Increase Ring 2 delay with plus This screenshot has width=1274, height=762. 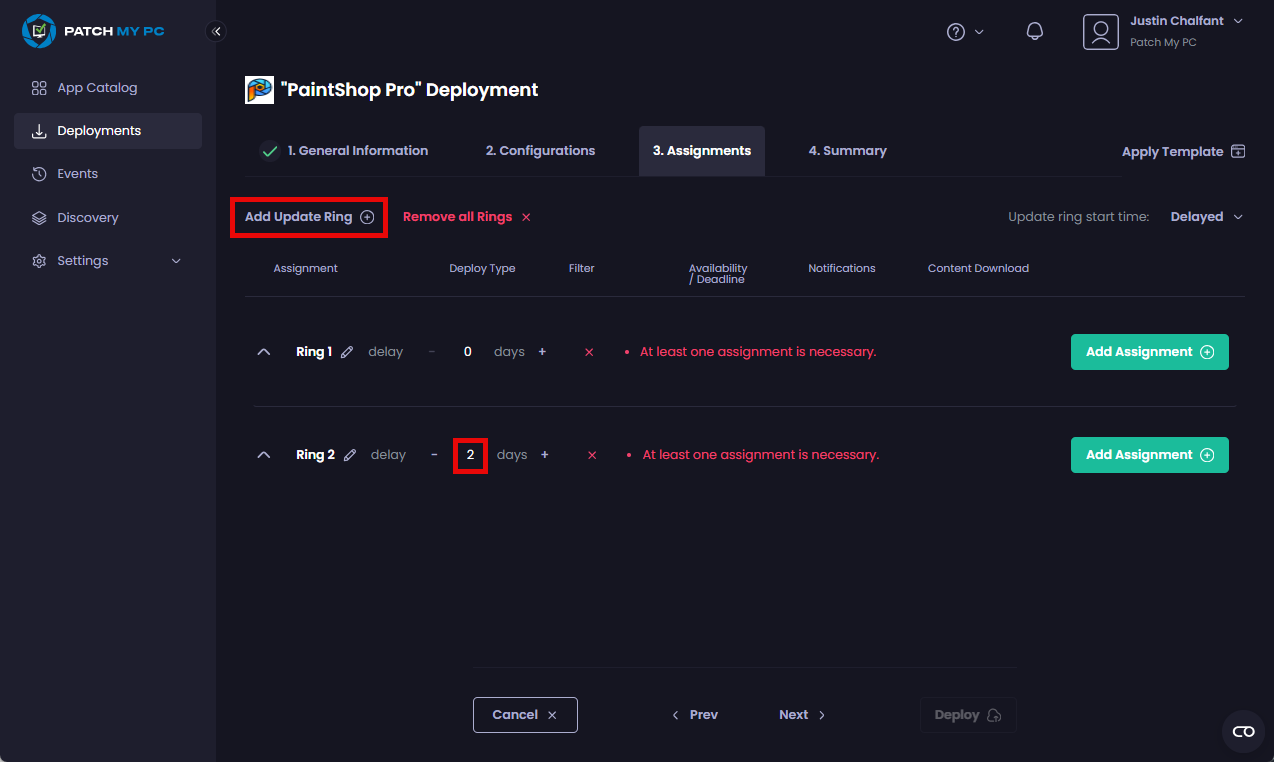545,455
